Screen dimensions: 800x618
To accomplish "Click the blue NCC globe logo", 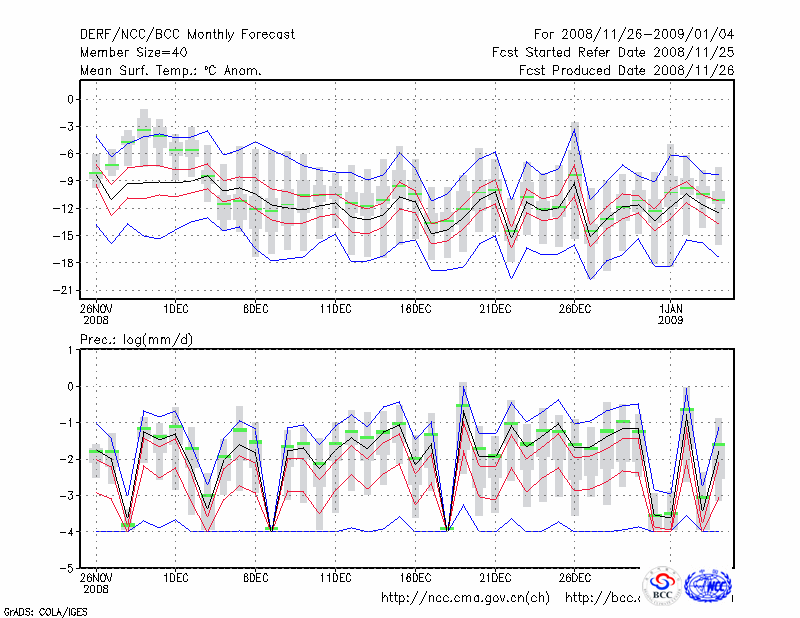I will coord(710,586).
